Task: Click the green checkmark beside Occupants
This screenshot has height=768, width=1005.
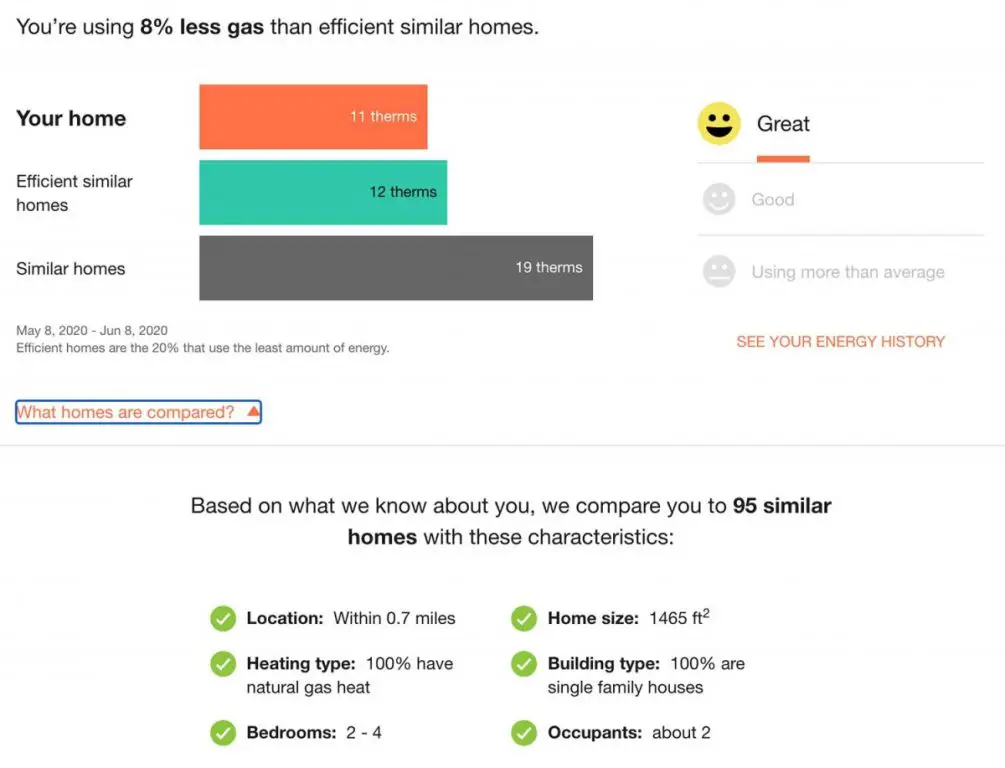Action: (524, 733)
